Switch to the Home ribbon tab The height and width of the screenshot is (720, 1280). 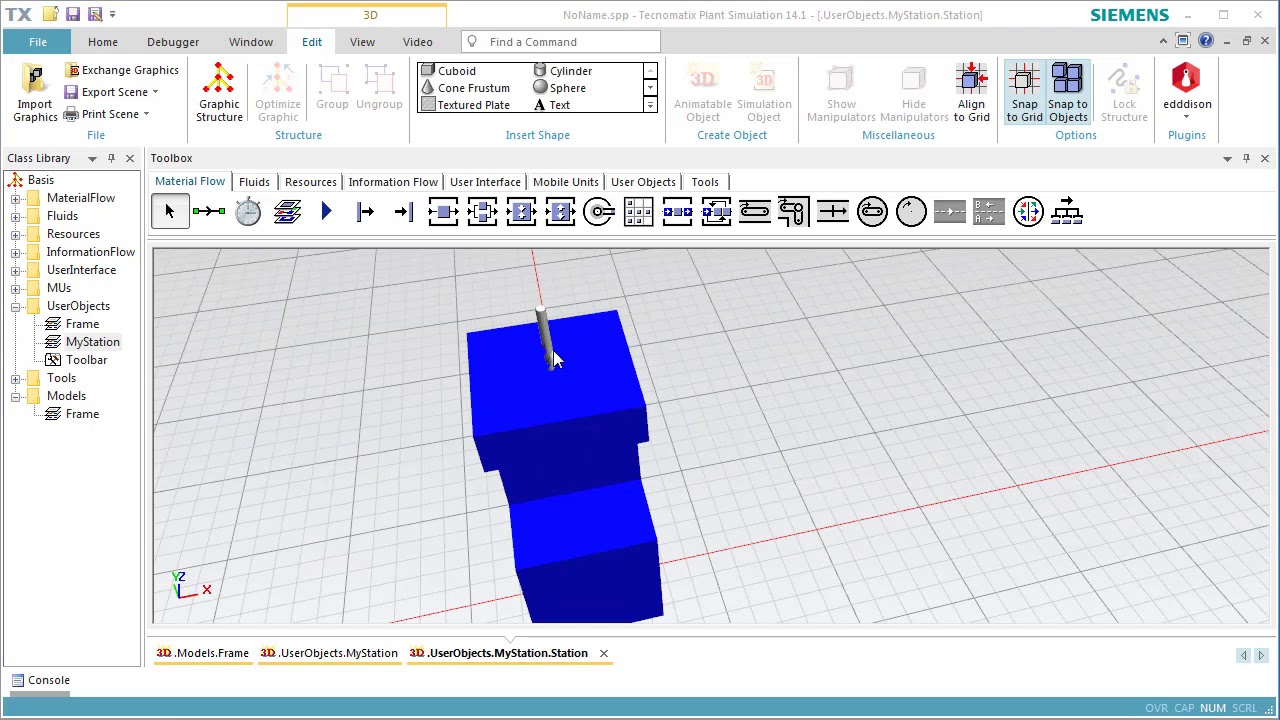point(102,42)
